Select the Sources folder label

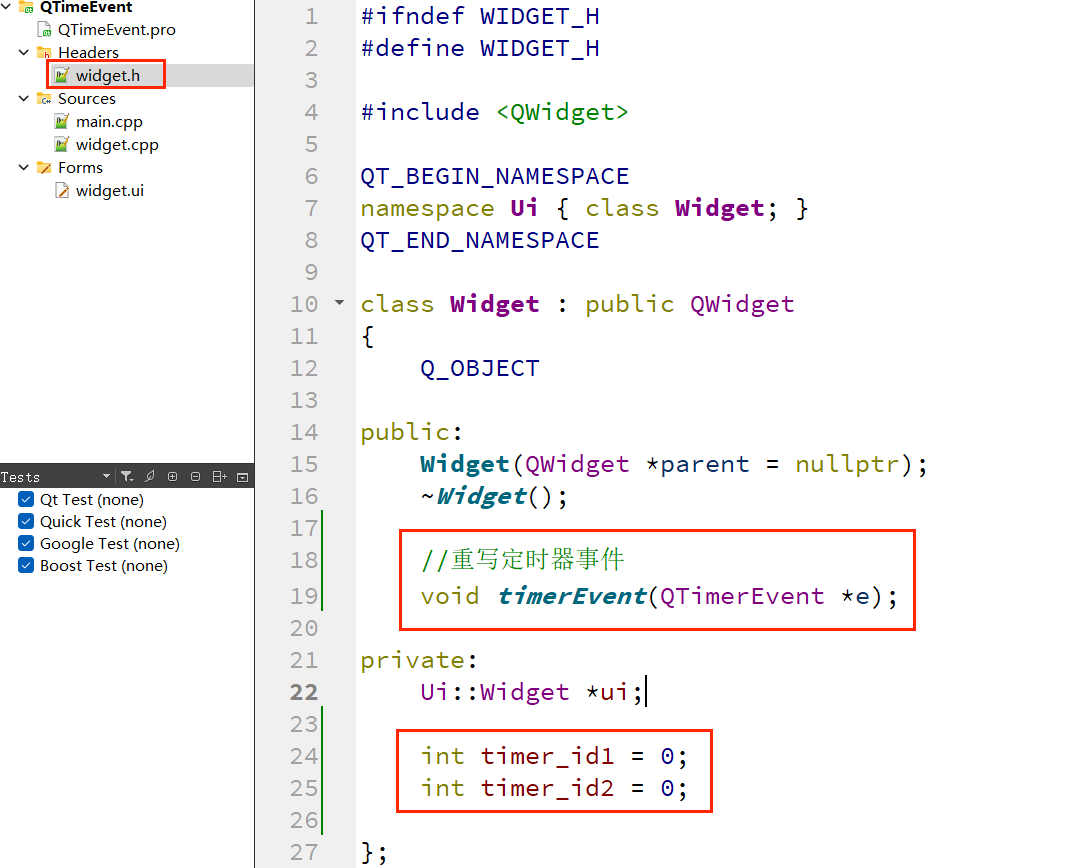(87, 98)
